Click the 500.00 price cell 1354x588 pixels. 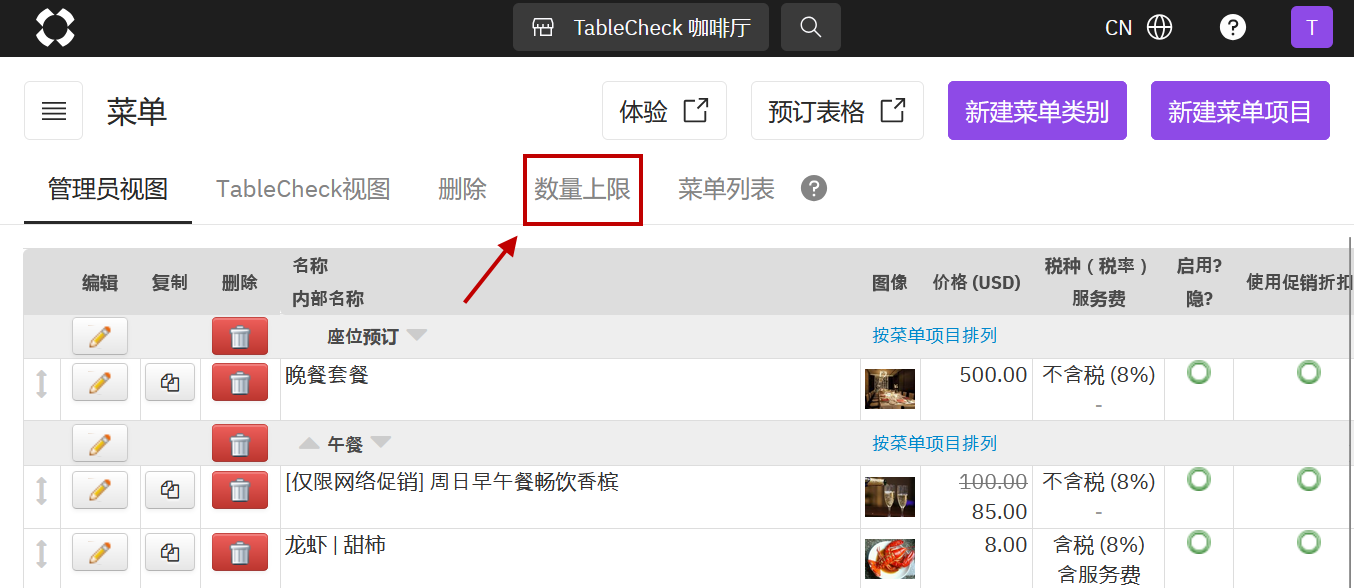point(993,375)
